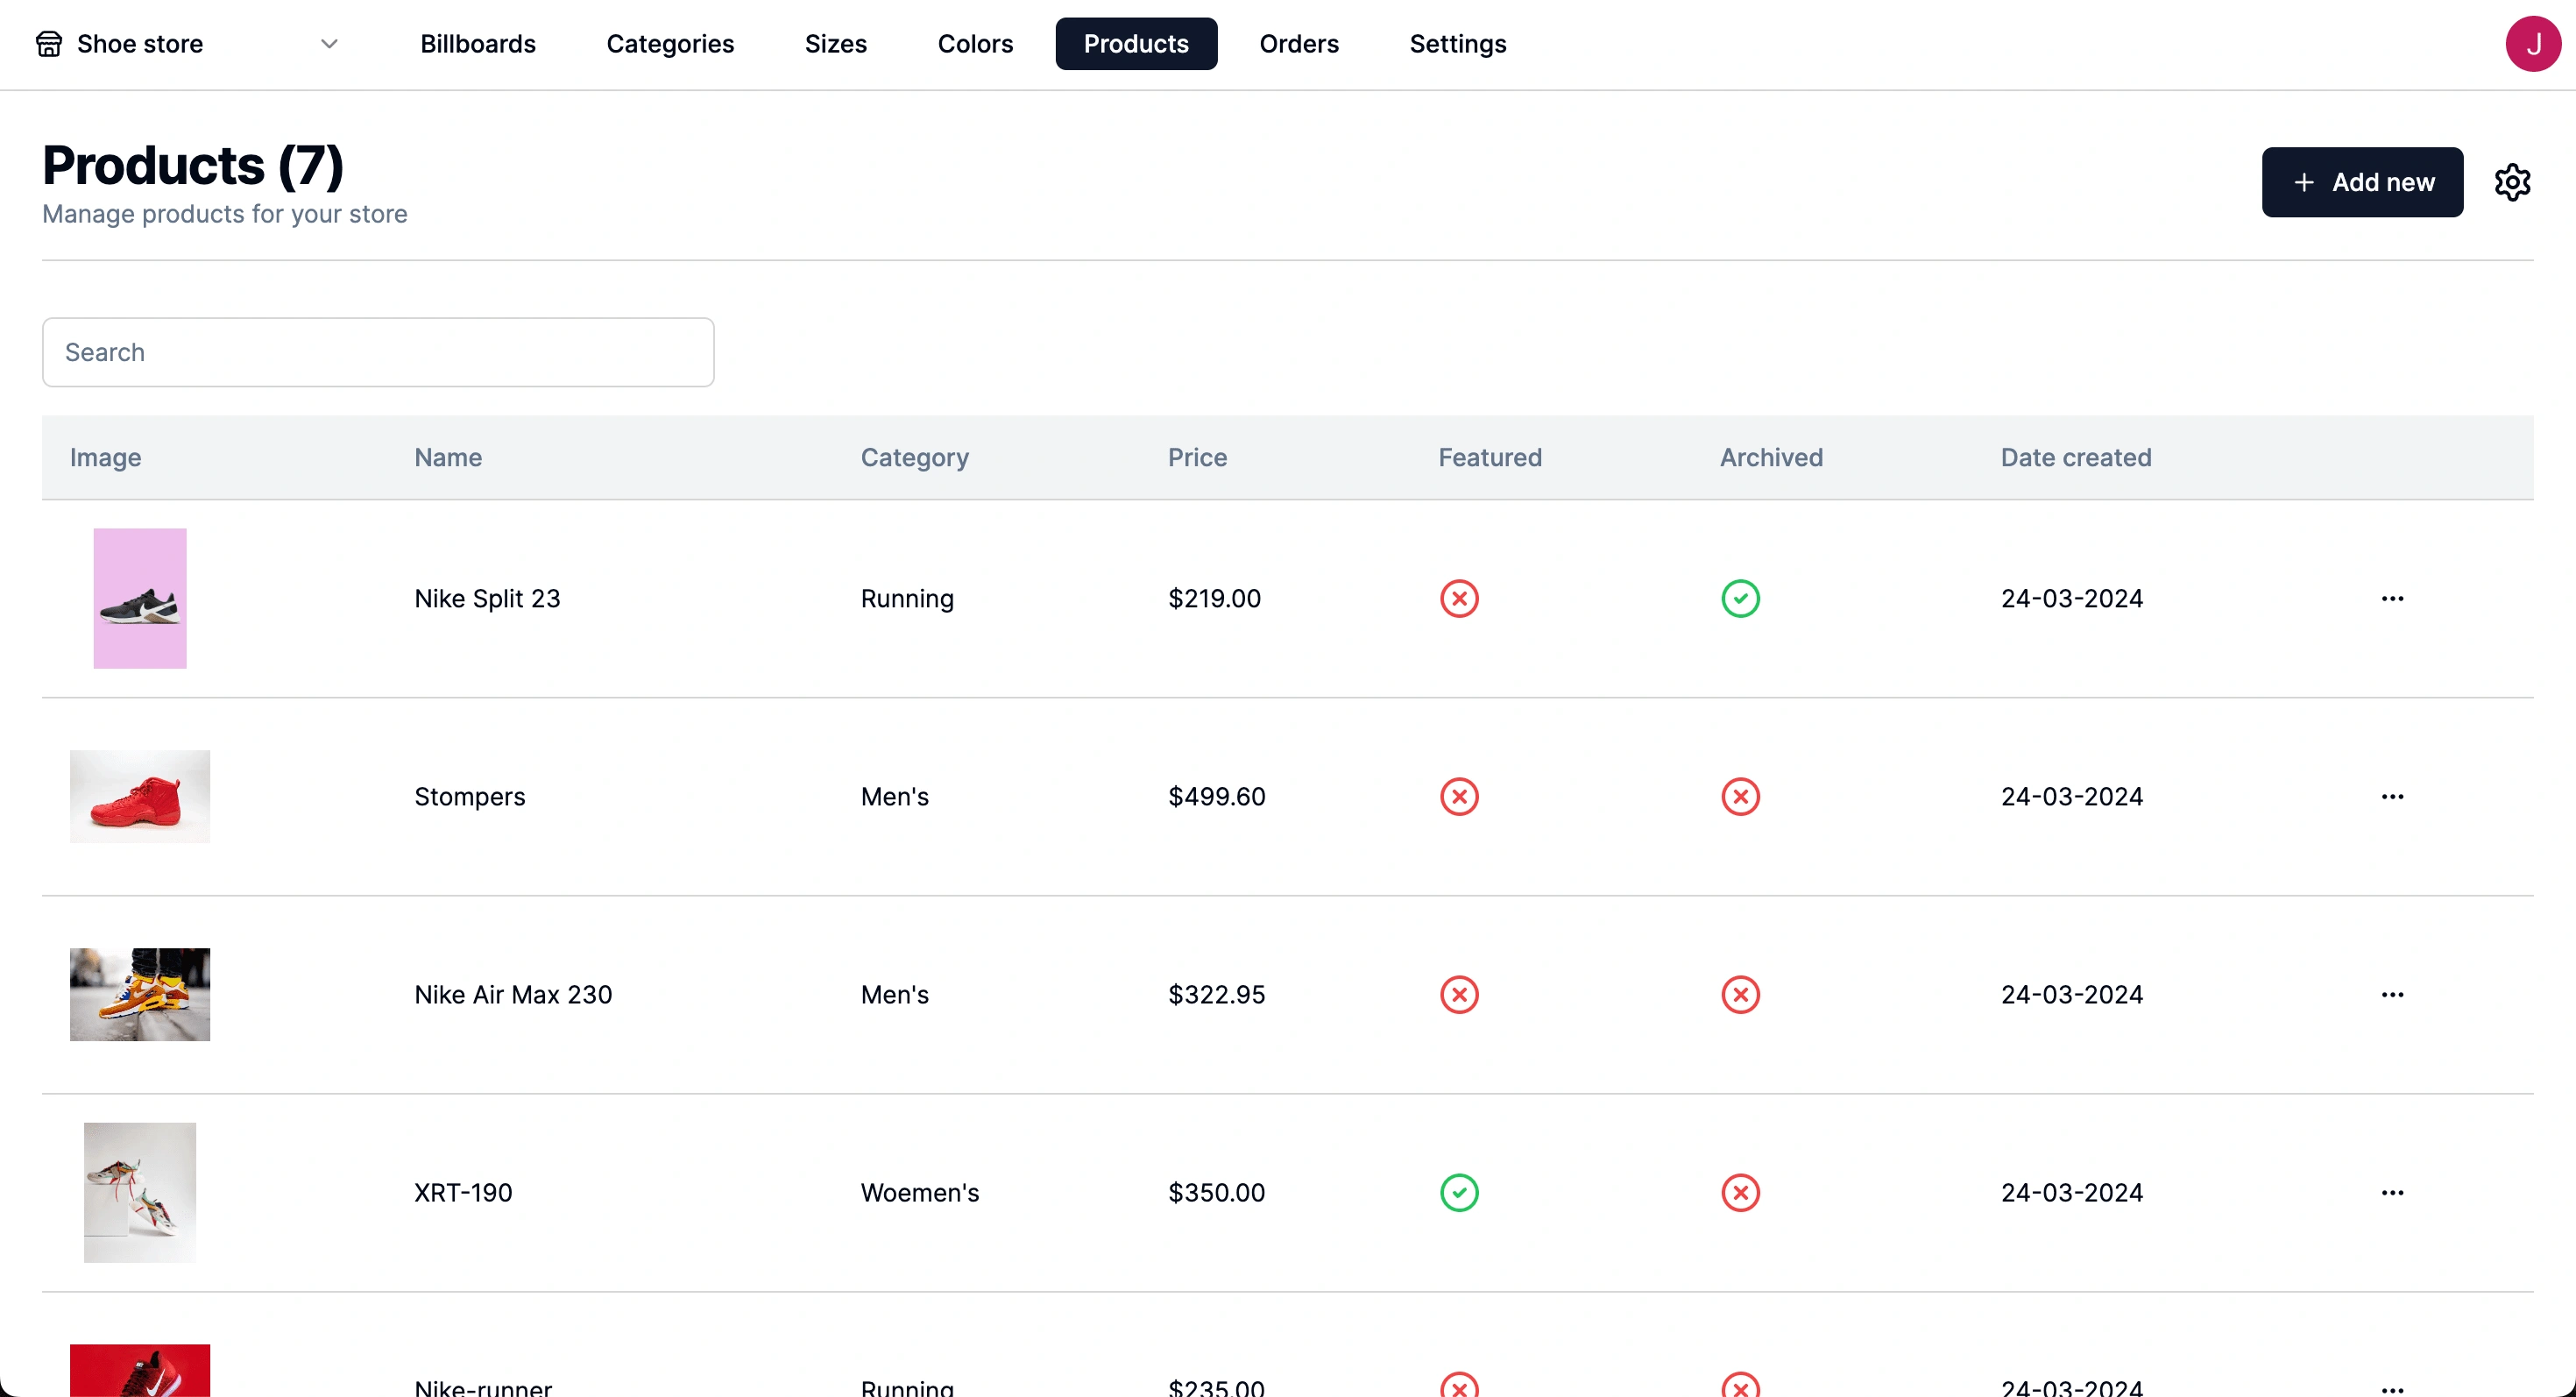Select the Nike Split 23 name cell
The width and height of the screenshot is (2576, 1397).
coord(487,598)
